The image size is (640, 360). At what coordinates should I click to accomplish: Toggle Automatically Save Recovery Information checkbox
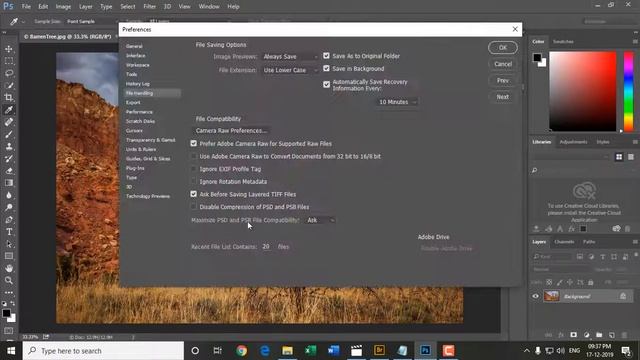tap(326, 84)
